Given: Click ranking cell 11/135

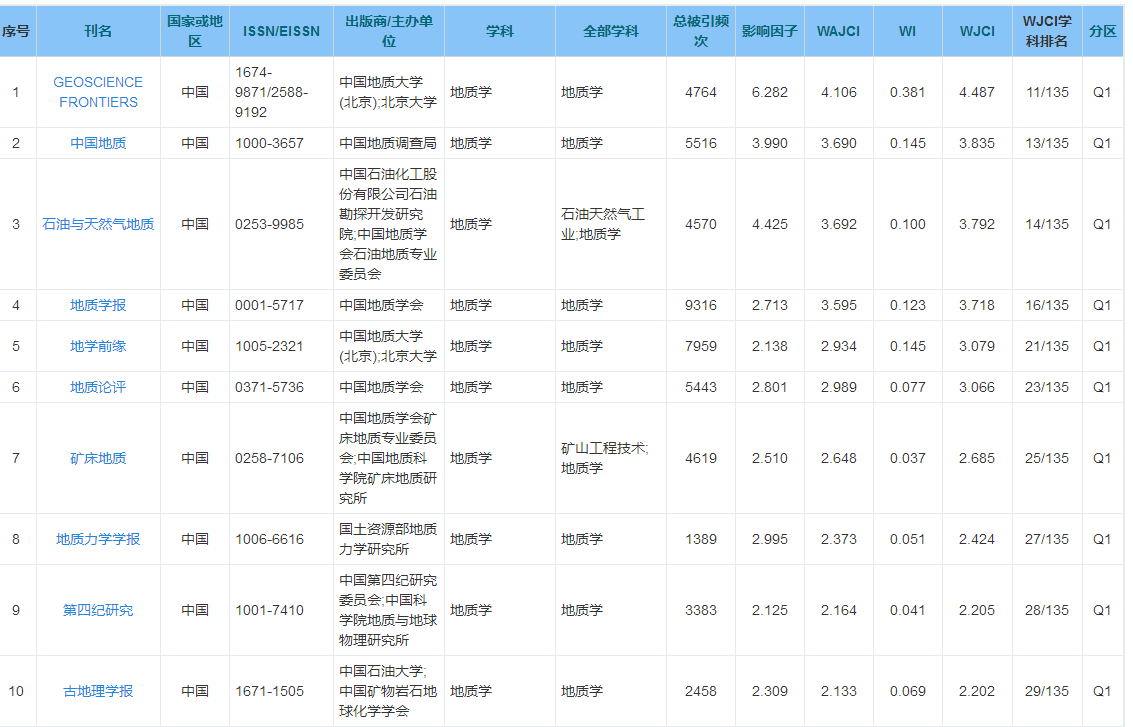Looking at the screenshot, I should pyautogui.click(x=1047, y=93).
